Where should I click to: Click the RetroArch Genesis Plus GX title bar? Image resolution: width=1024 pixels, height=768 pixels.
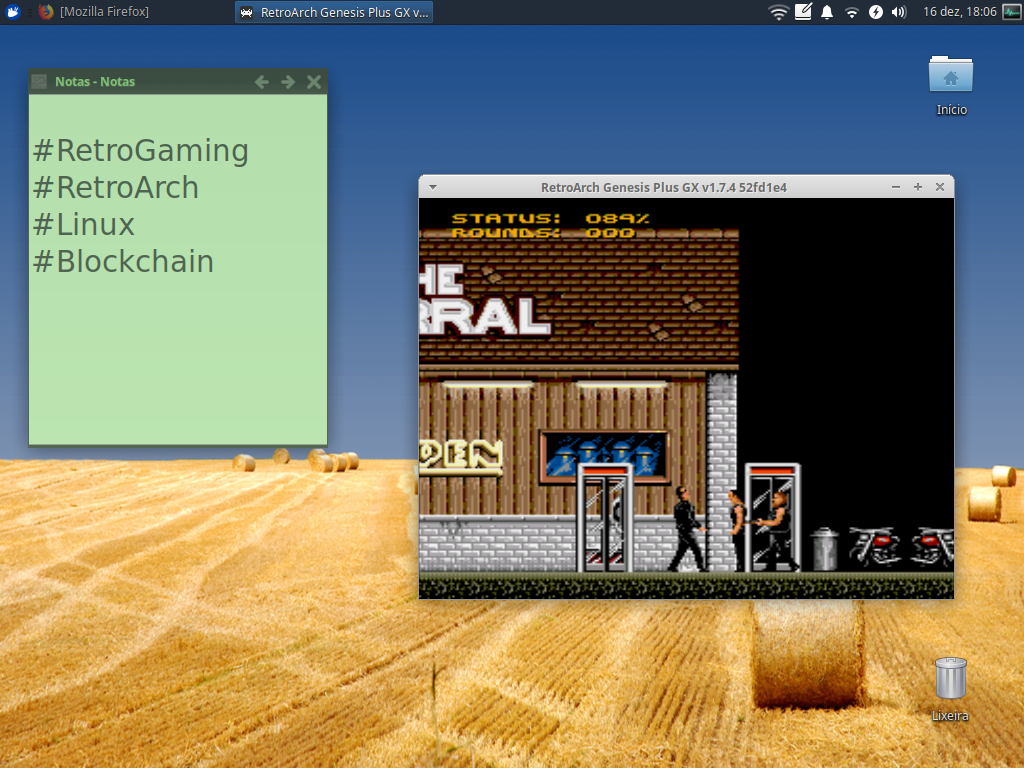tap(664, 187)
